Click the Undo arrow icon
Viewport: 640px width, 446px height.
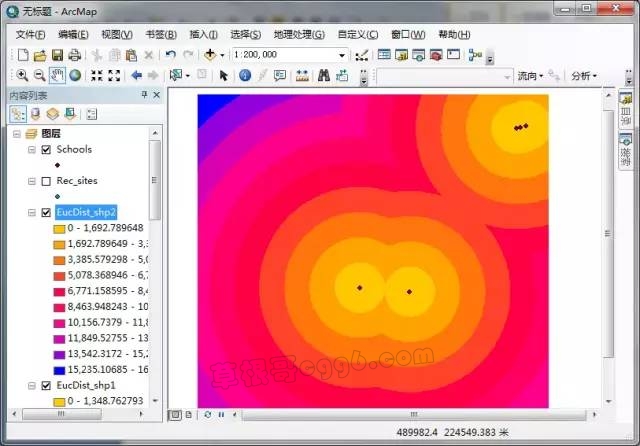(x=170, y=55)
